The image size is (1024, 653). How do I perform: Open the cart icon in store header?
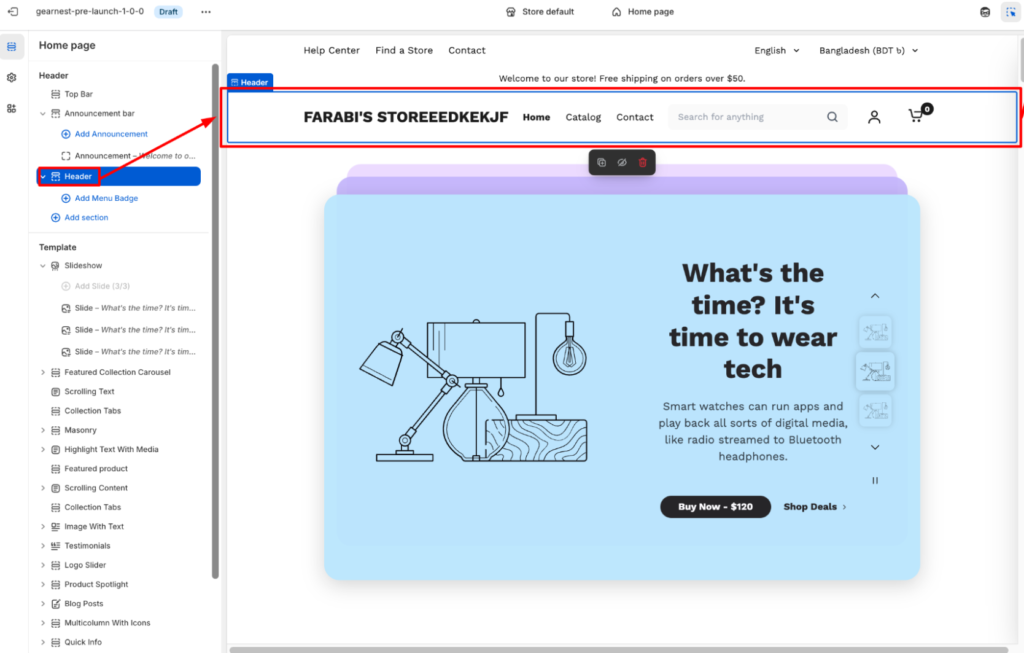[x=916, y=116]
